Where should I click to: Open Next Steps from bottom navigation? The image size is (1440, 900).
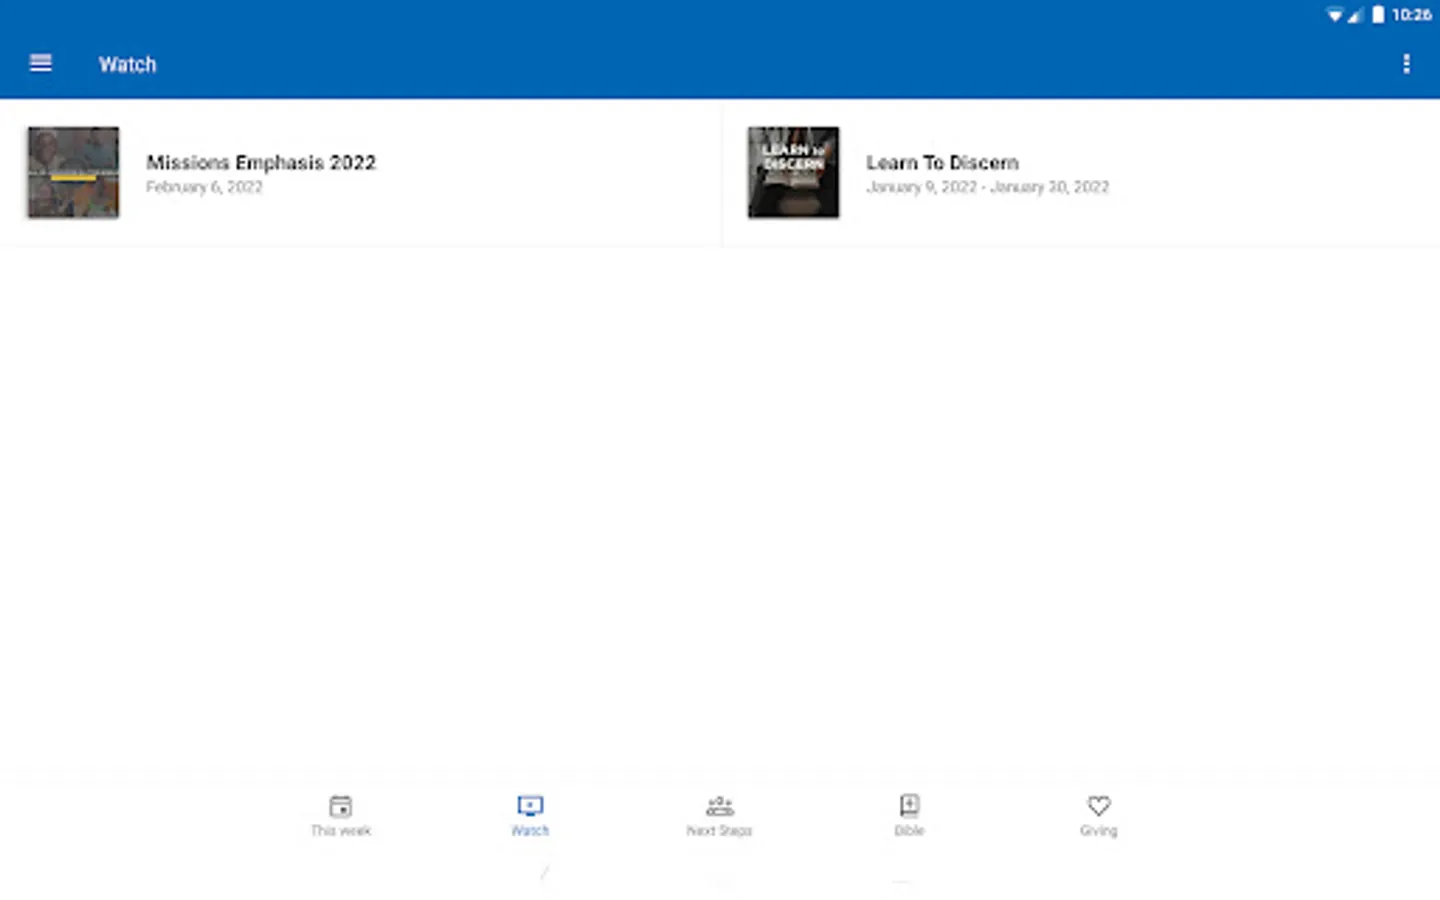(719, 815)
